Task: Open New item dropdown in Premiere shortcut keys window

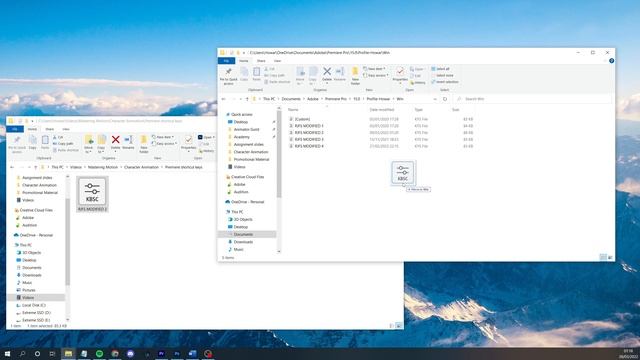Action: [162, 137]
